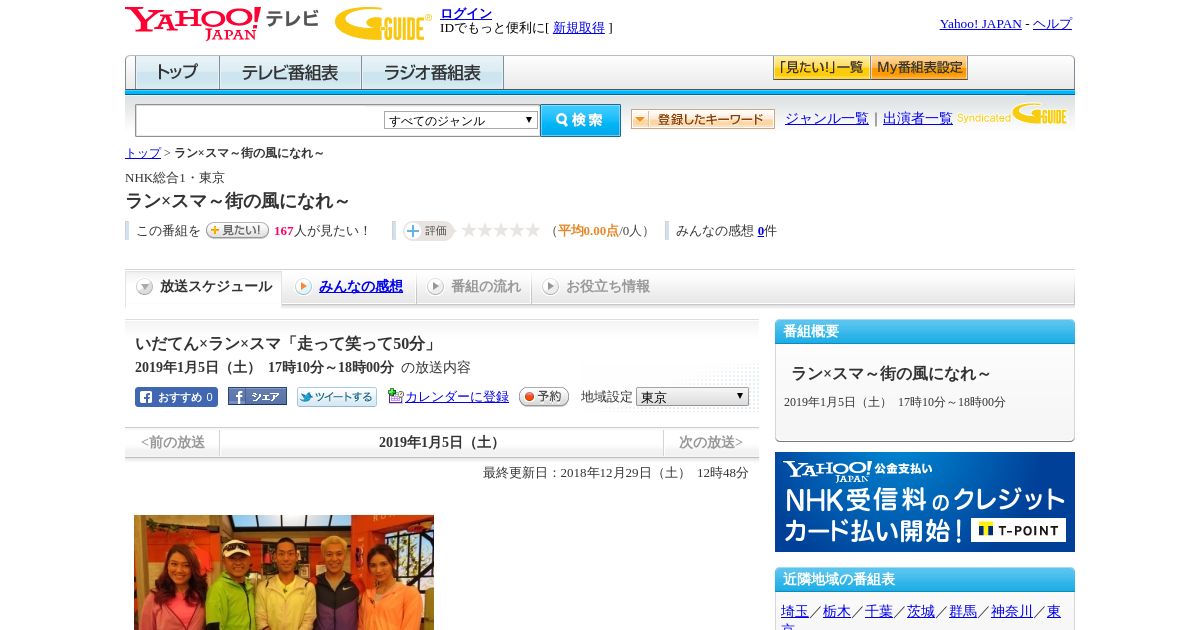Click the 近隣地域の番組表 panel header
The height and width of the screenshot is (630, 1200).
[925, 580]
